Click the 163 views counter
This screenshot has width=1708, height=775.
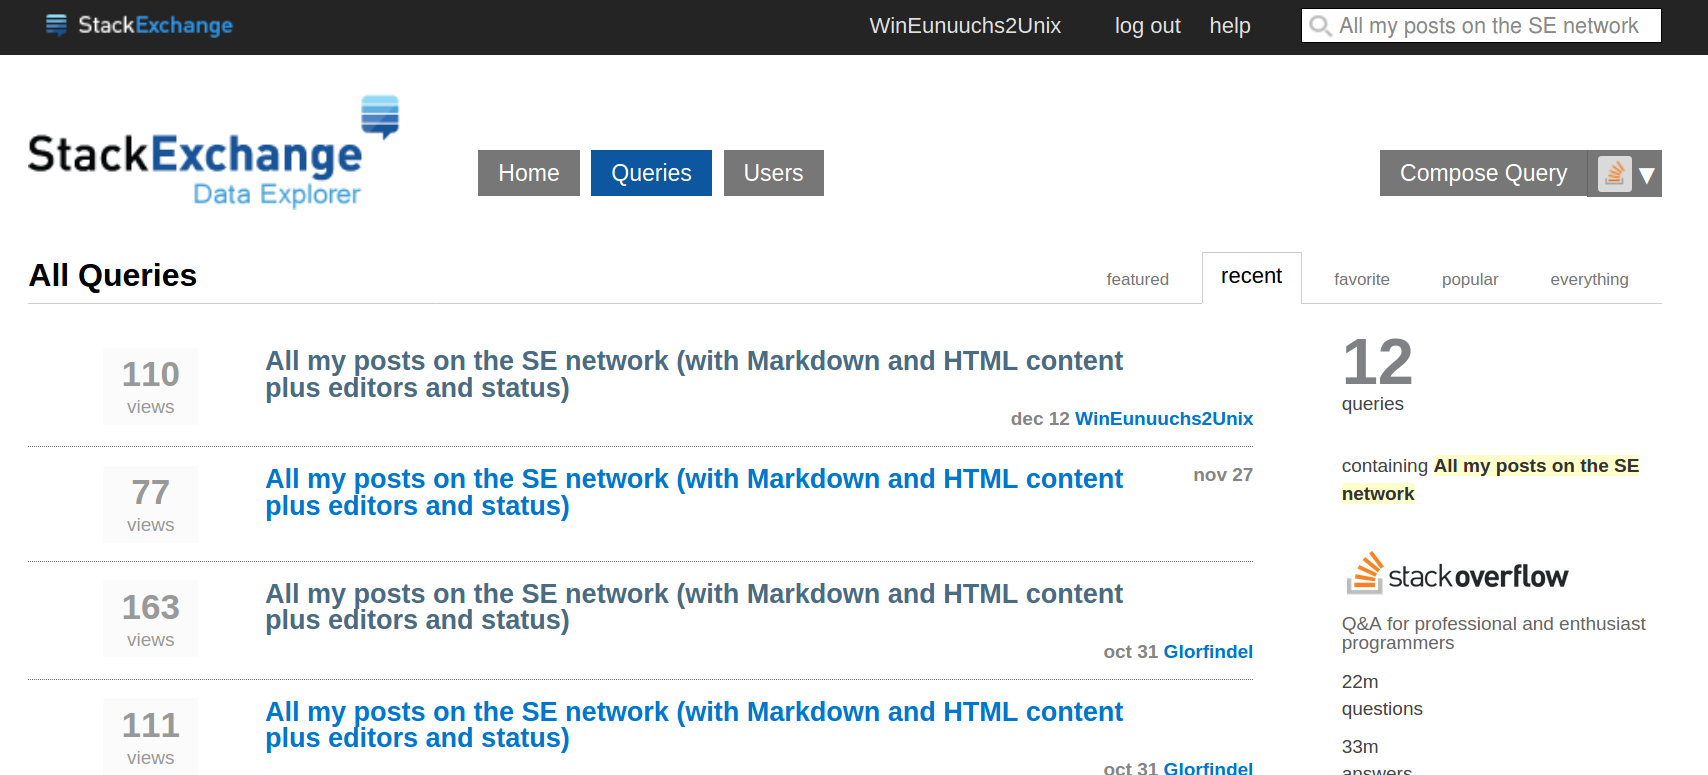150,619
